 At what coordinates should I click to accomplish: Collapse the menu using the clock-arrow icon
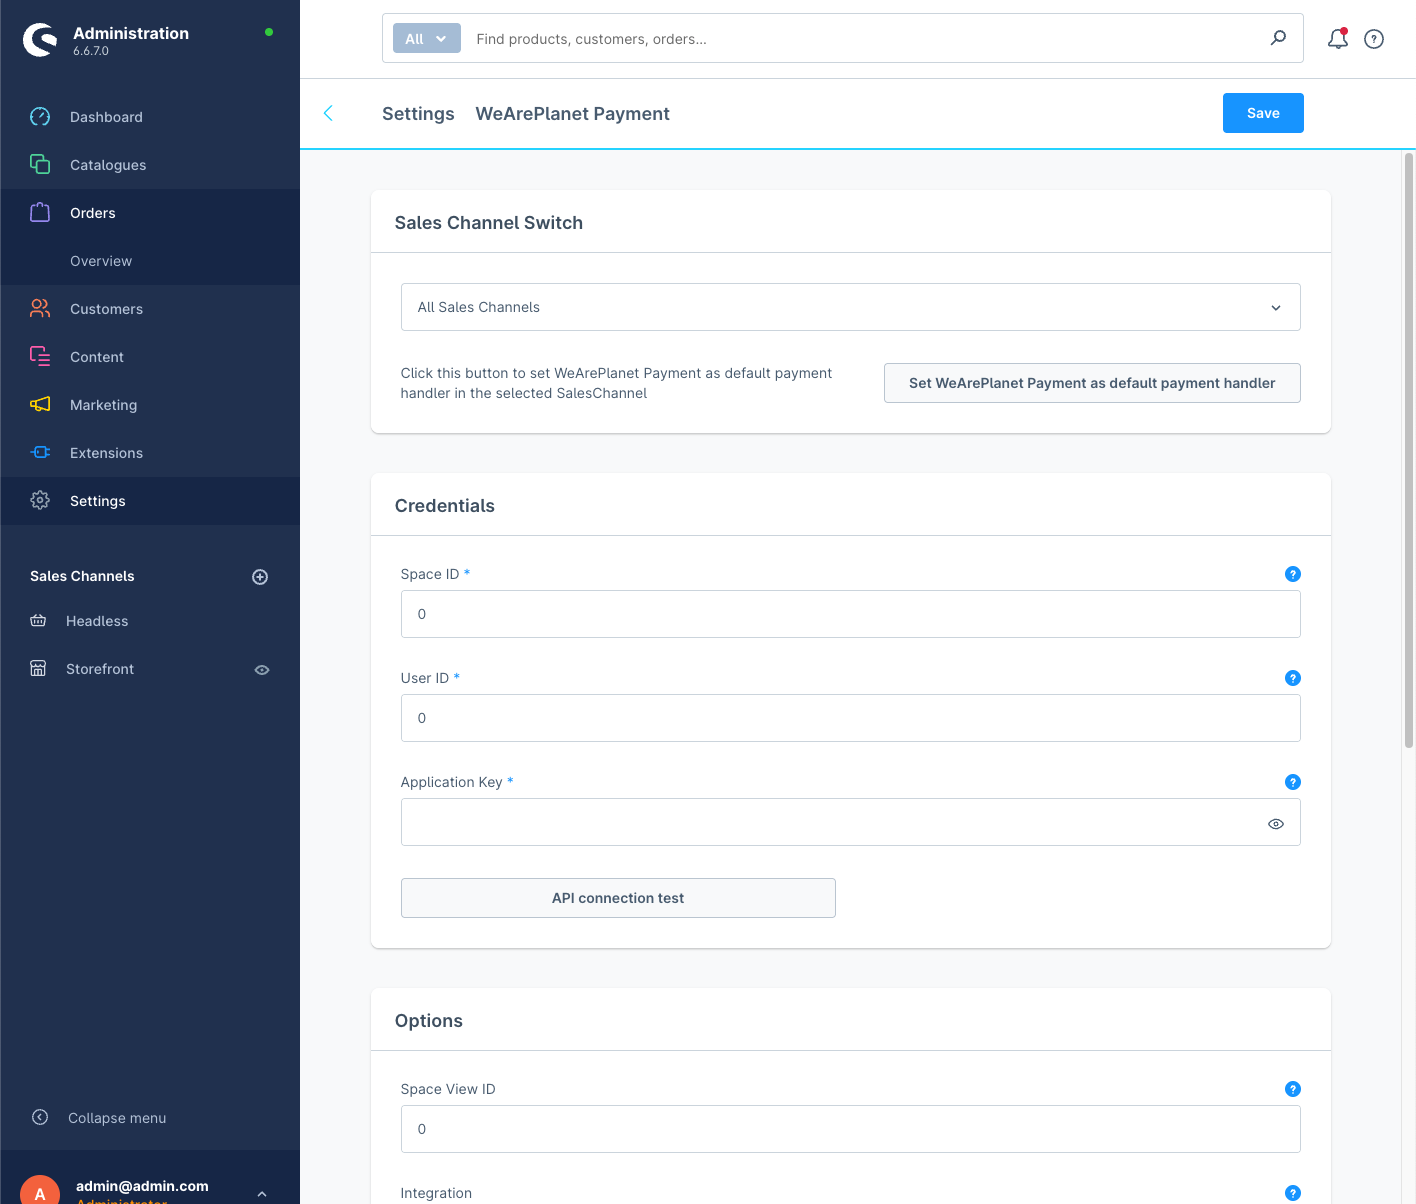(40, 1117)
